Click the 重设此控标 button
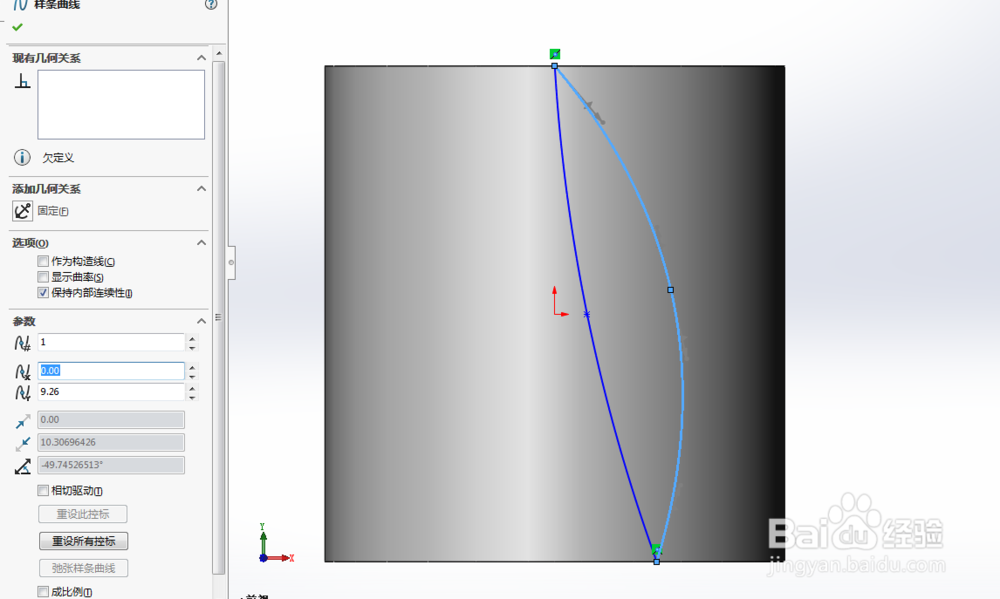 click(x=83, y=514)
